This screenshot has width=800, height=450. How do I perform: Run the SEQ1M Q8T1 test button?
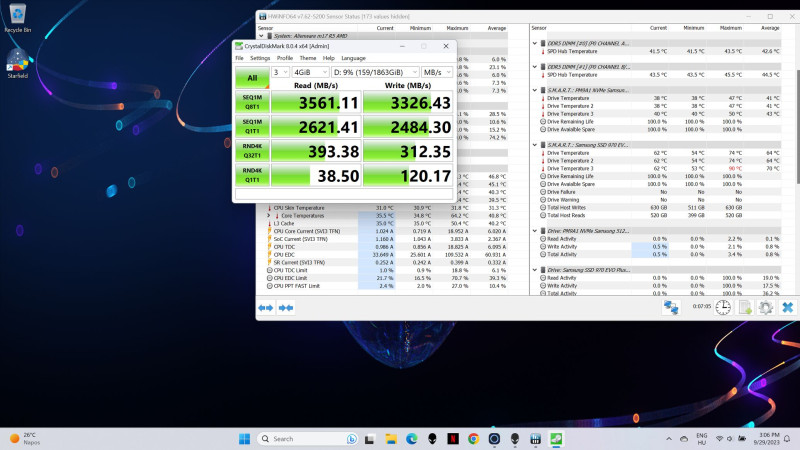point(251,101)
